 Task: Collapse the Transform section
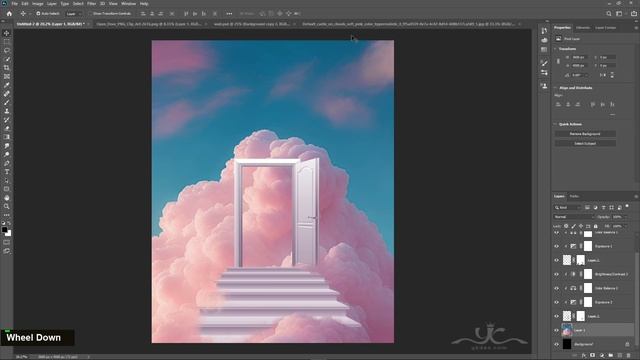click(556, 49)
